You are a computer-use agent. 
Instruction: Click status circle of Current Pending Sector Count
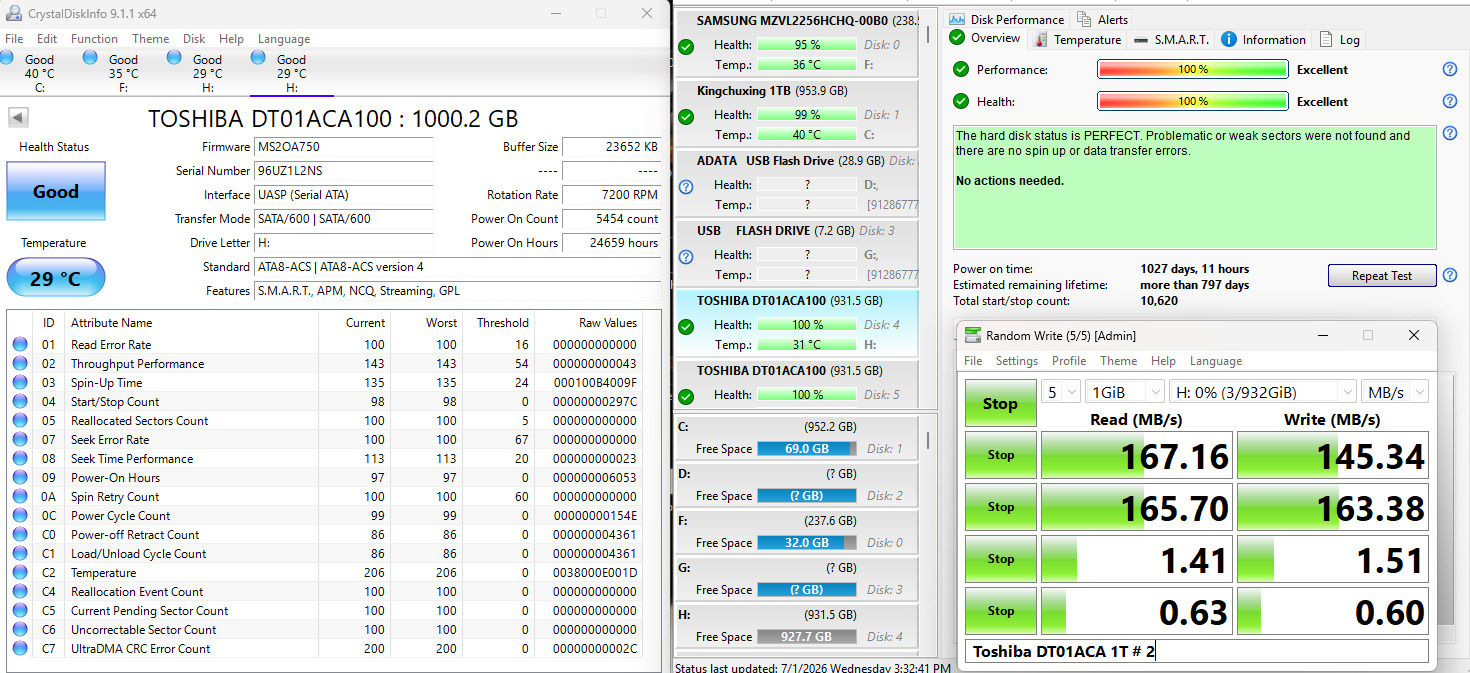click(x=20, y=610)
